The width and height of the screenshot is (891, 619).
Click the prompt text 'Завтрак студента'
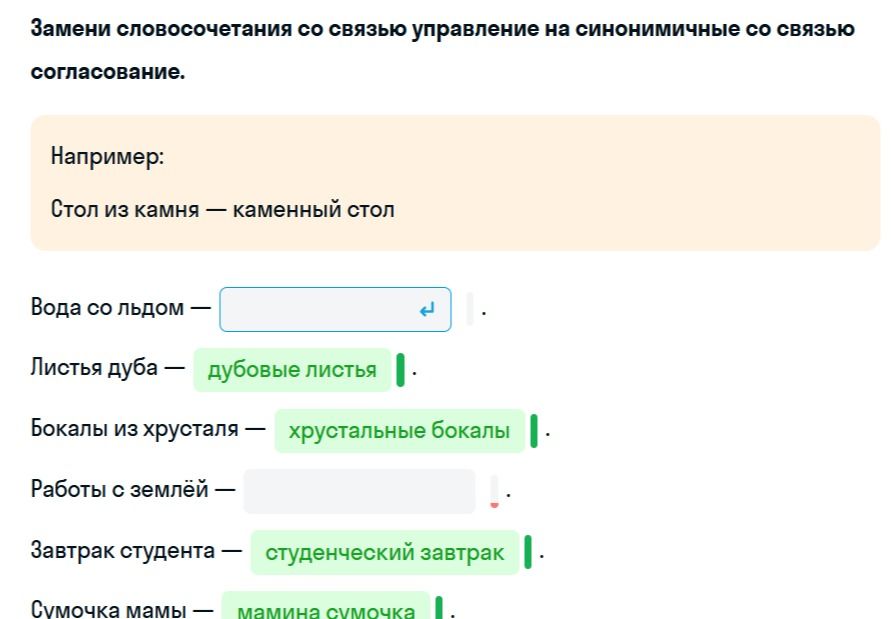[123, 550]
